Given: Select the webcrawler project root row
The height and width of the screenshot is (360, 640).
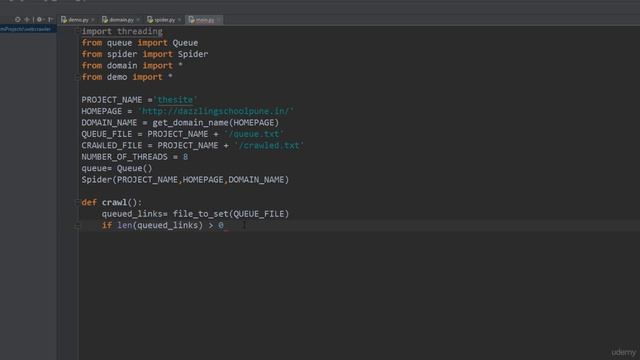Looking at the screenshot, I should [28, 29].
